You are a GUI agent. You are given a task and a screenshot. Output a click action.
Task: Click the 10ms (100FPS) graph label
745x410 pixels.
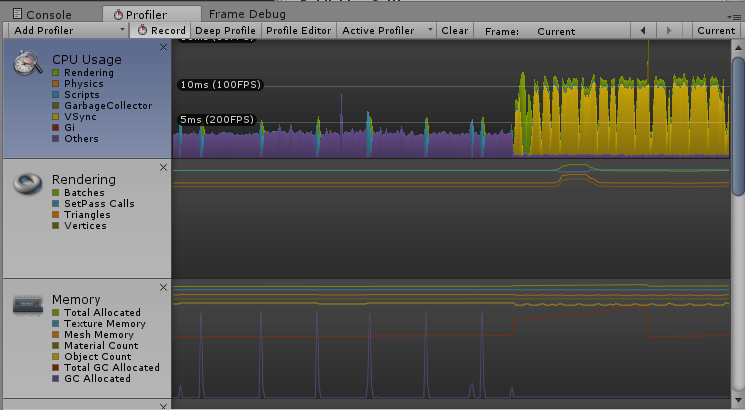pos(221,85)
